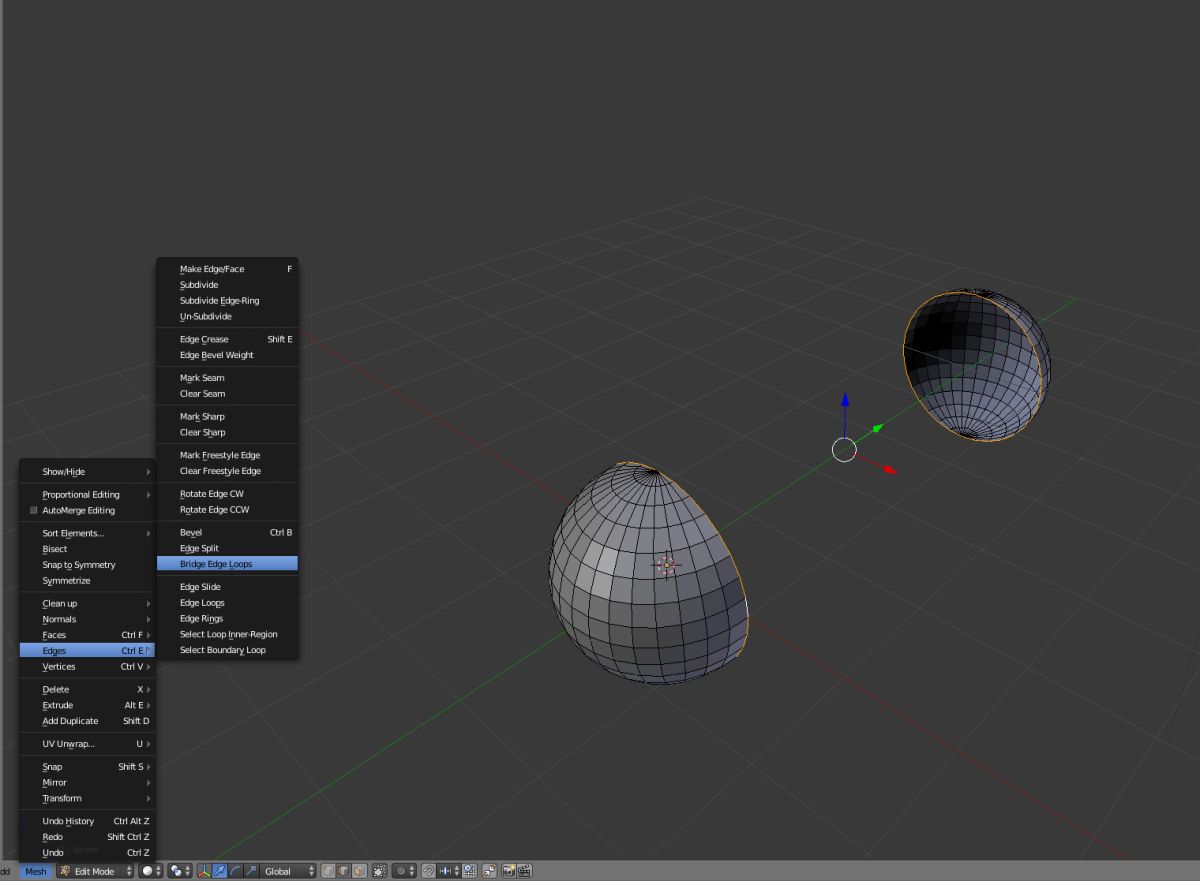Choose Mark Freestyle Edge
The height and width of the screenshot is (881, 1200).
click(x=227, y=455)
